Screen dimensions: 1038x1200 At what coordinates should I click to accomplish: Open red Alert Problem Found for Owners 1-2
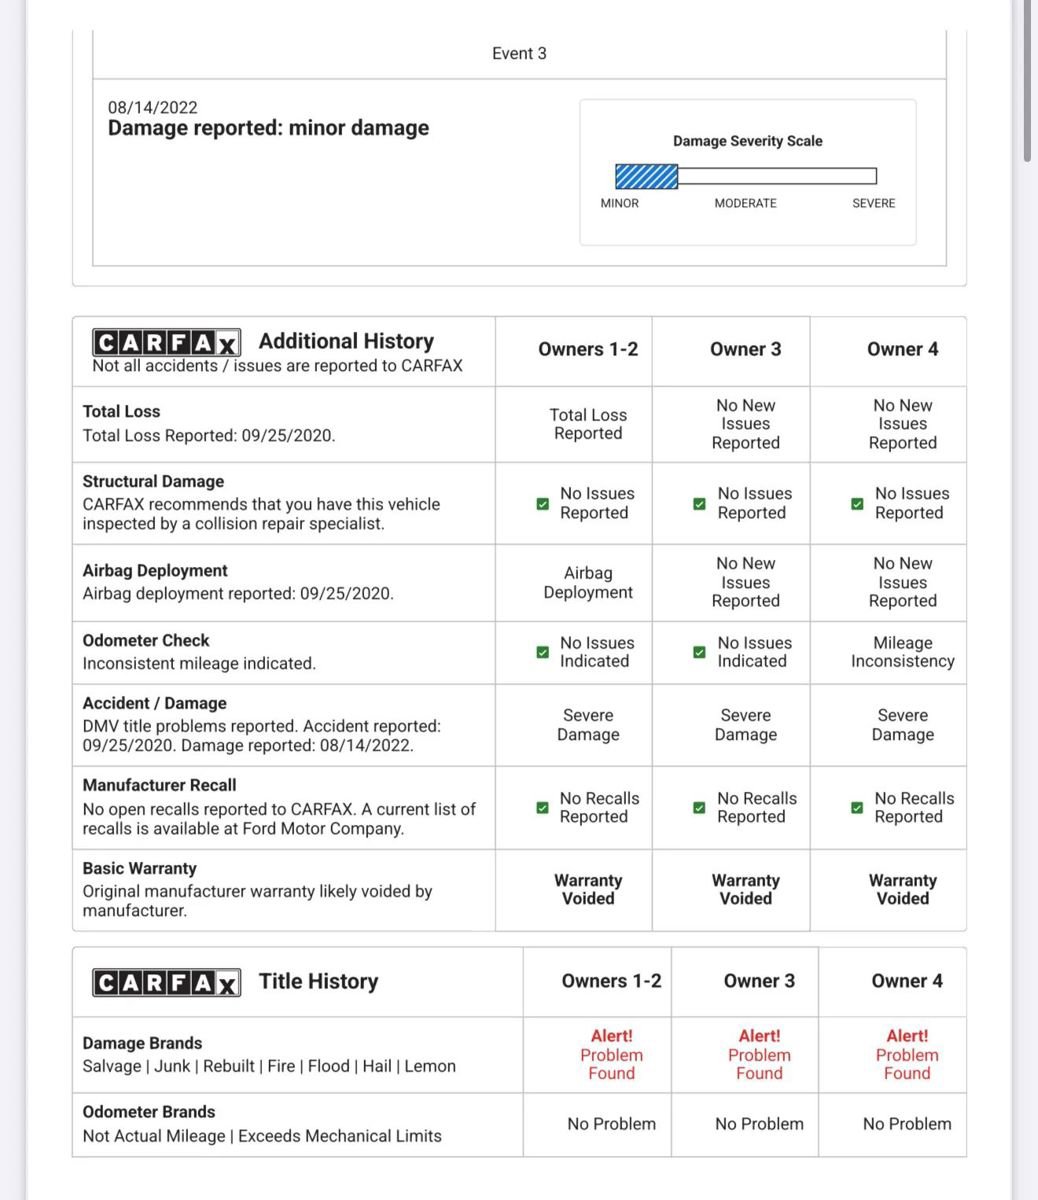[611, 1055]
